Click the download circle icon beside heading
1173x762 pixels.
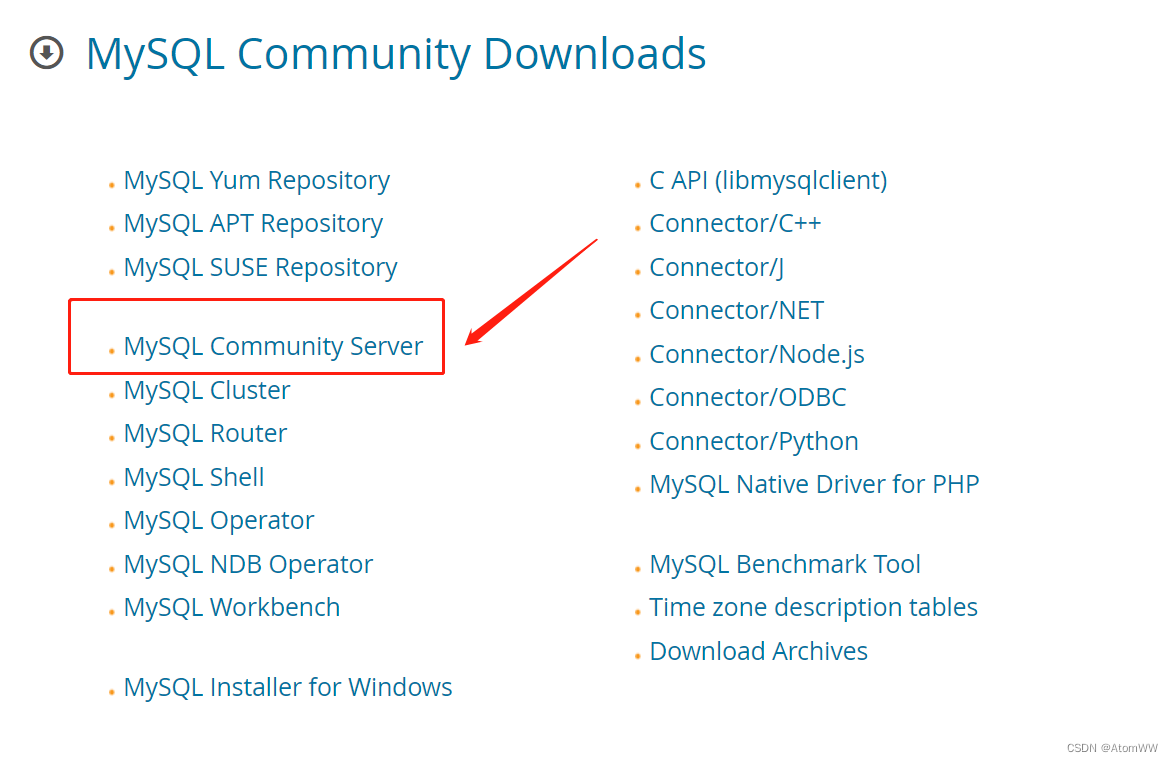pyautogui.click(x=46, y=53)
